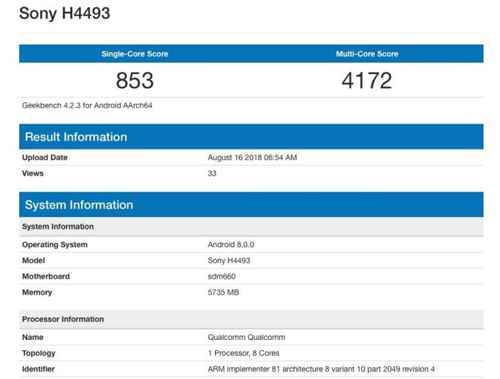Click the Operating System label

[55, 245]
